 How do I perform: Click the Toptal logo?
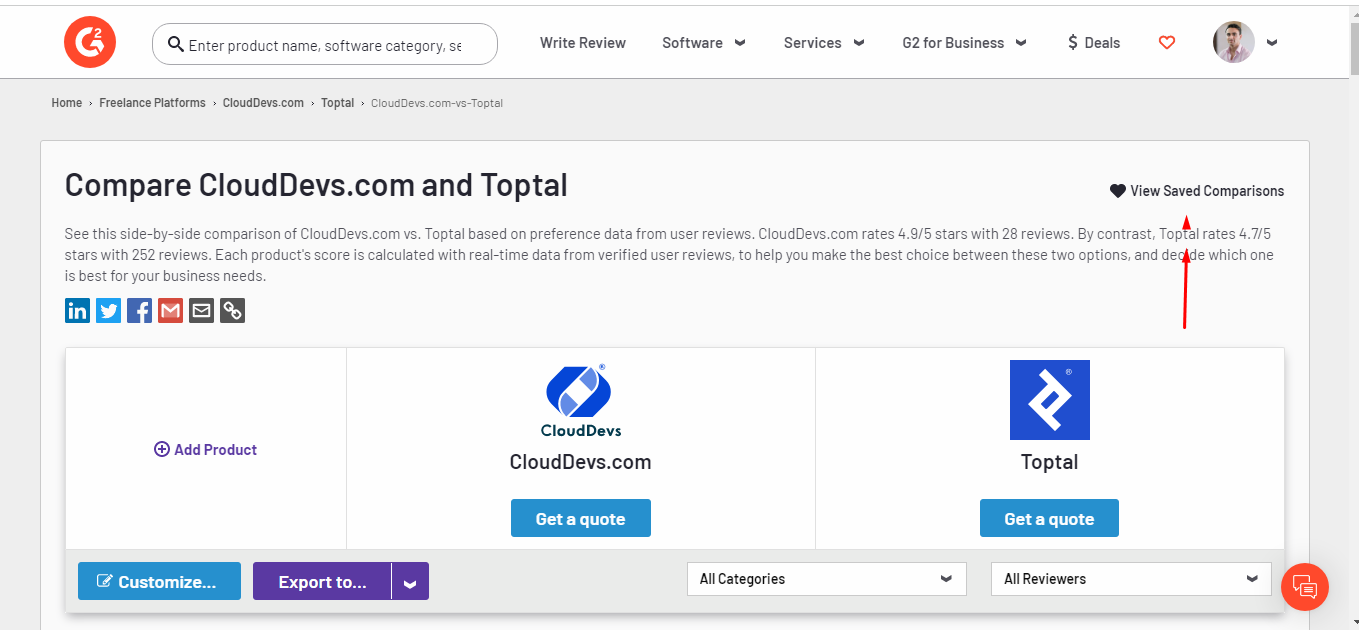click(1049, 400)
